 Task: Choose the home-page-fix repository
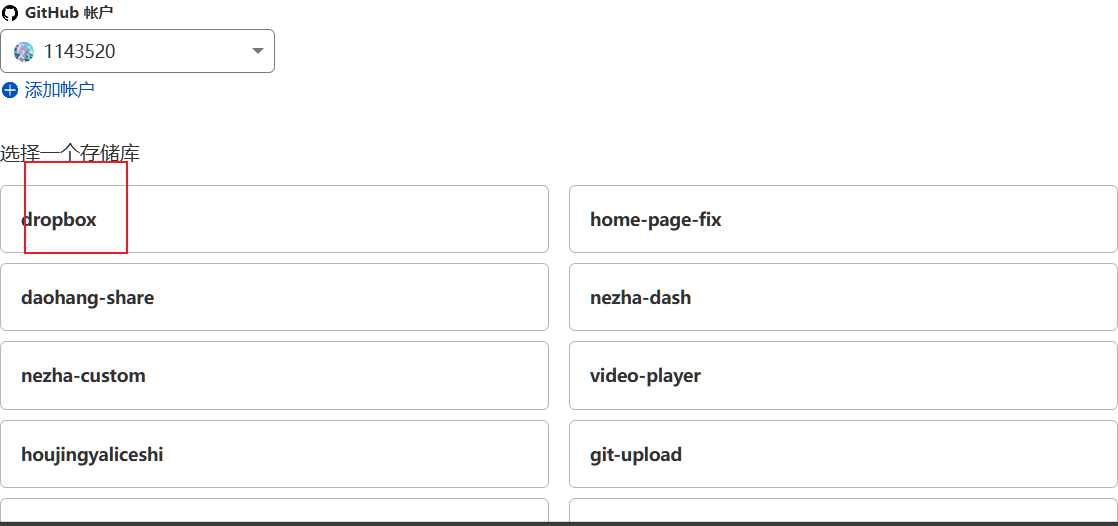655,219
